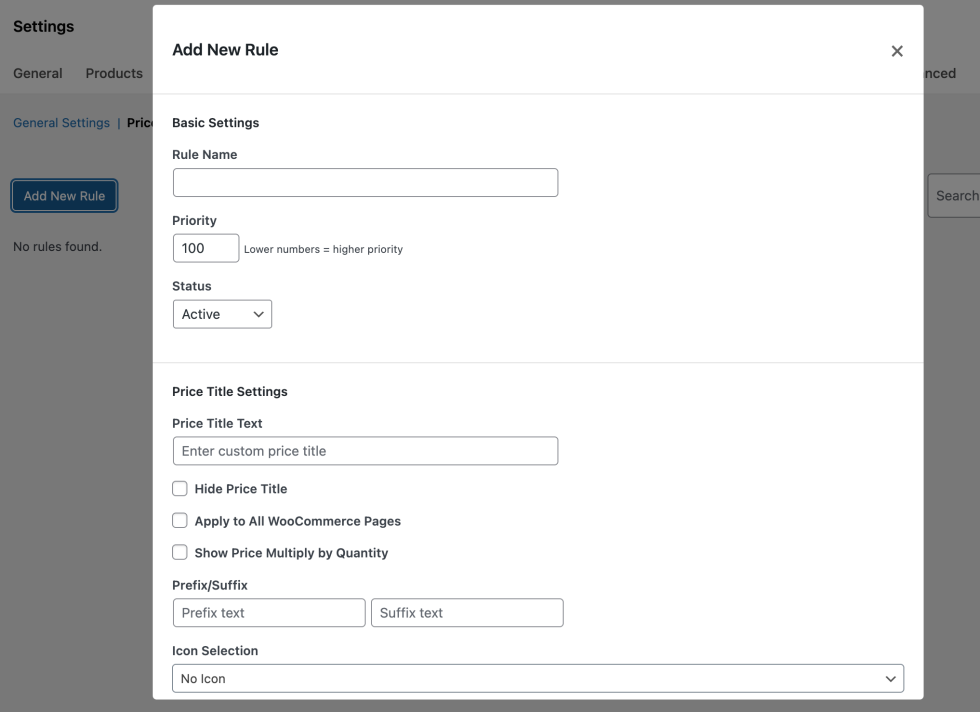Screen dimensions: 980x712
Task: Click the Add New Rule dialog title
Action: (226, 50)
